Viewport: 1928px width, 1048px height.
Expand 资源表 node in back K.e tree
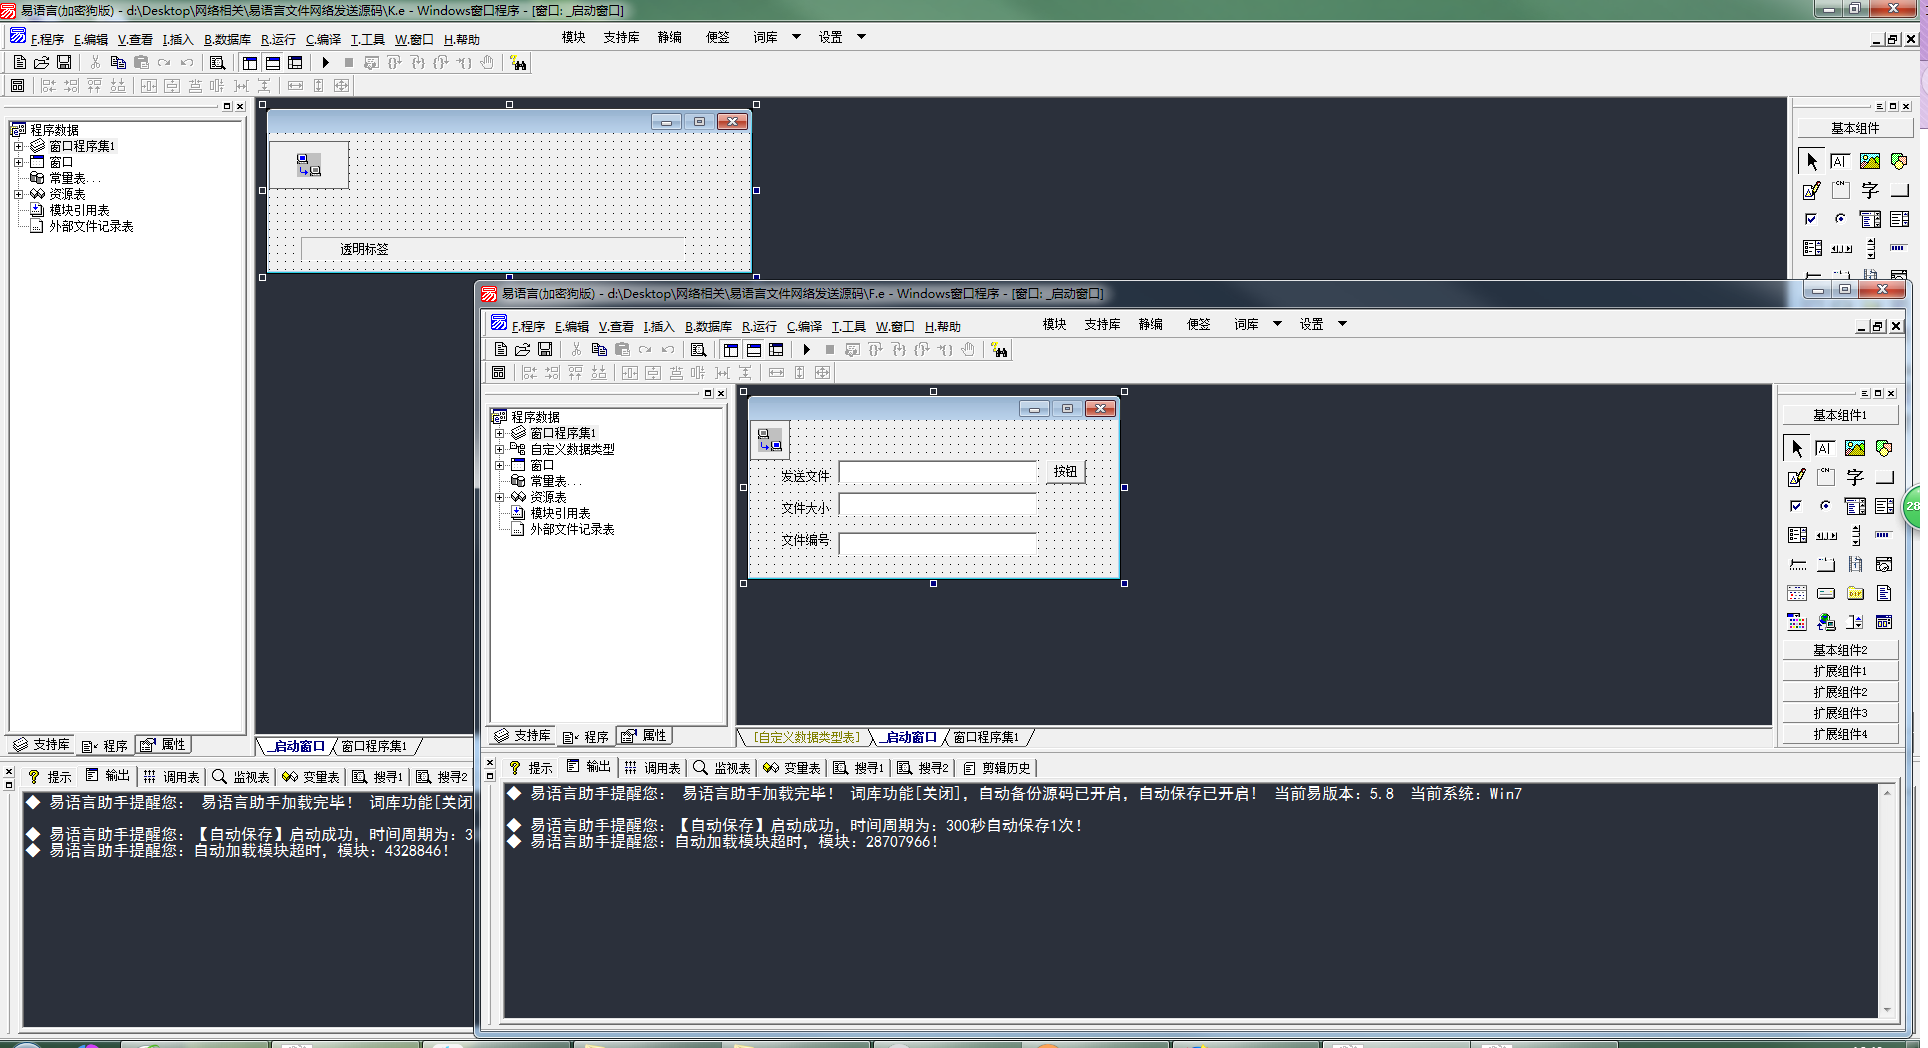click(18, 195)
